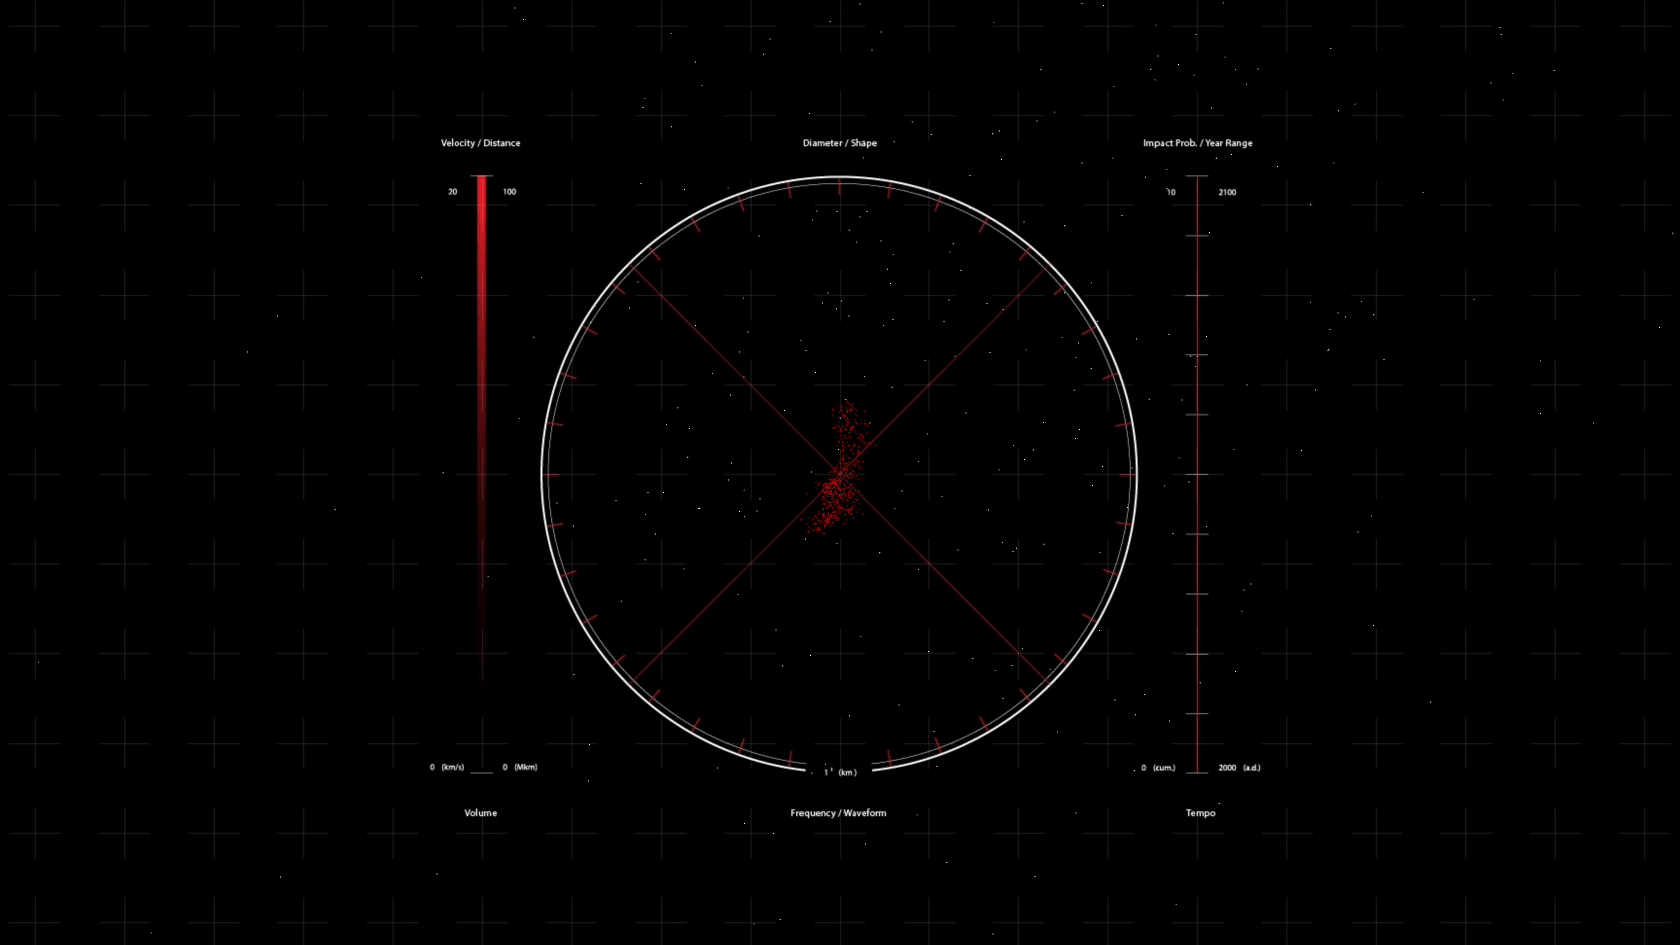The width and height of the screenshot is (1680, 945).
Task: Click leftmost tick mark on the dial ring
Action: (x=551, y=474)
